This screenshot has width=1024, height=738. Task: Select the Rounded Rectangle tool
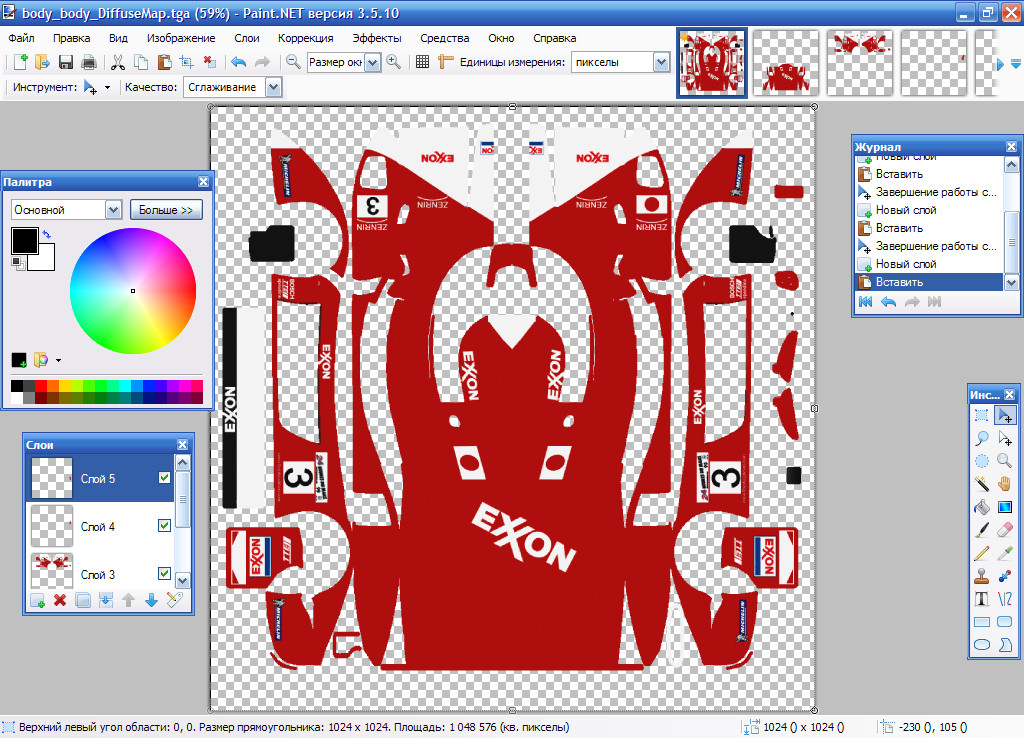point(1004,622)
